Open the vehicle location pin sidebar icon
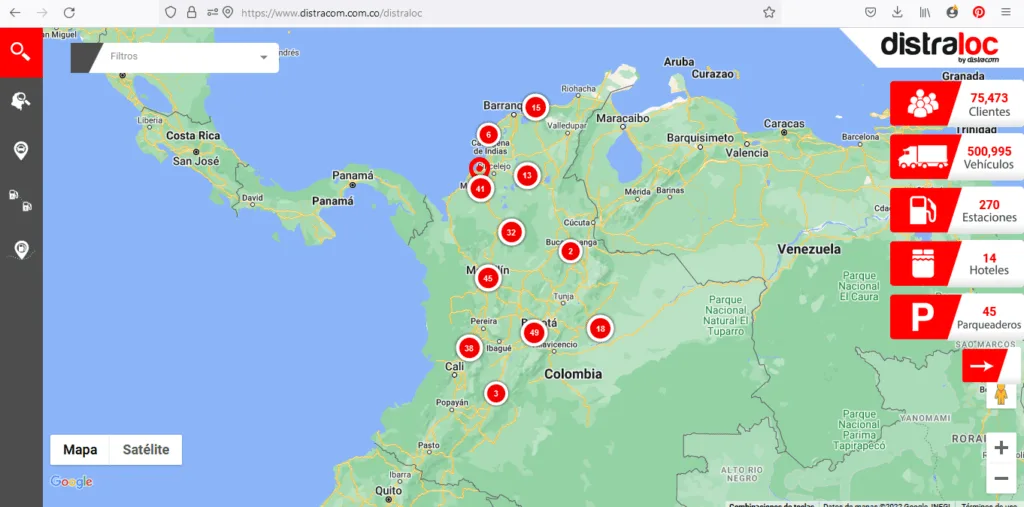 pos(20,150)
